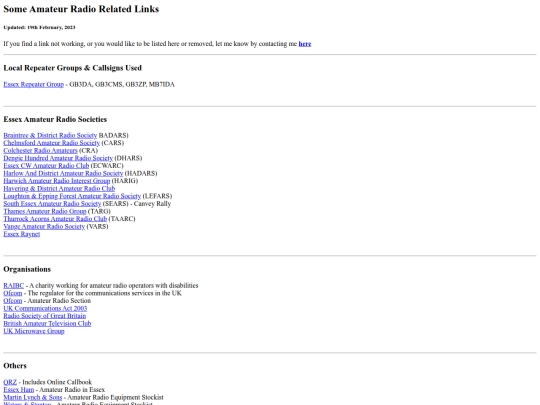Go to Dengie Hundred Amateur Radio Society

(58, 158)
